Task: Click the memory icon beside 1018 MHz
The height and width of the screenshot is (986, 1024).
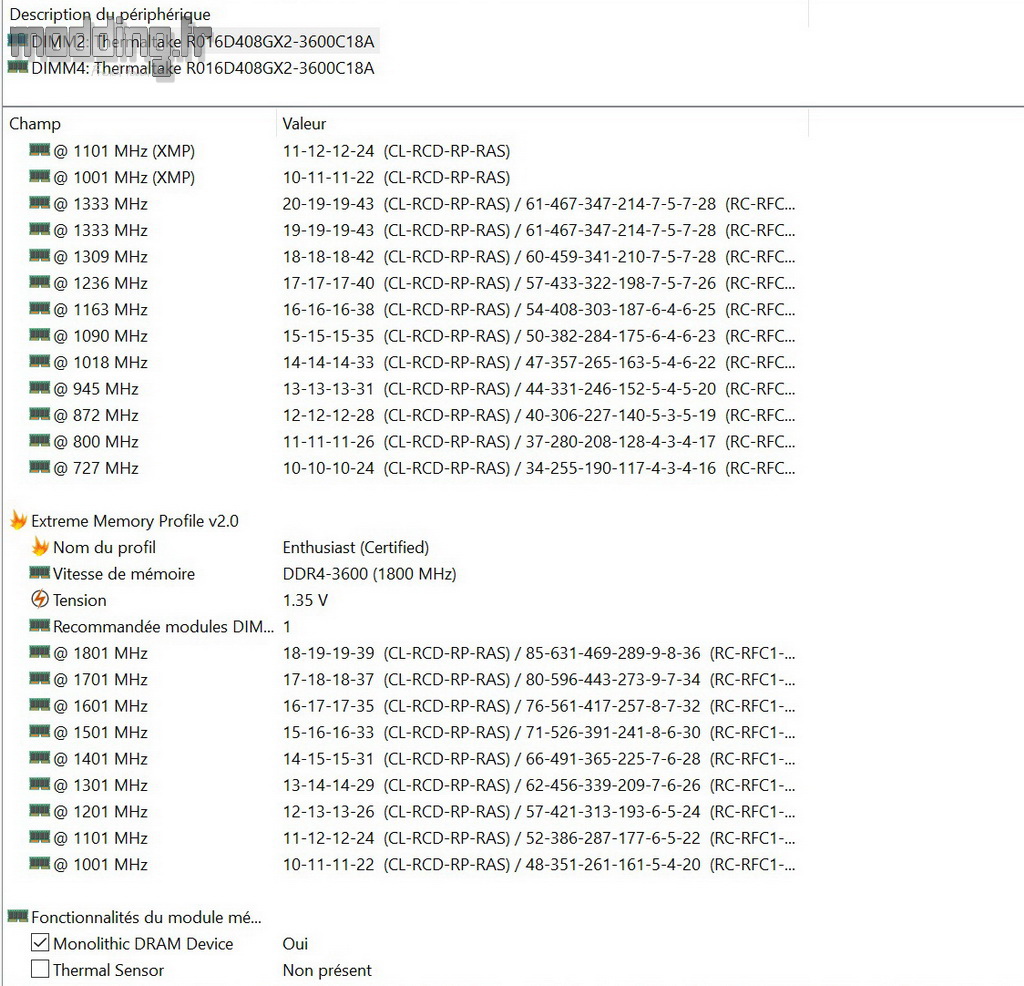Action: tap(39, 361)
